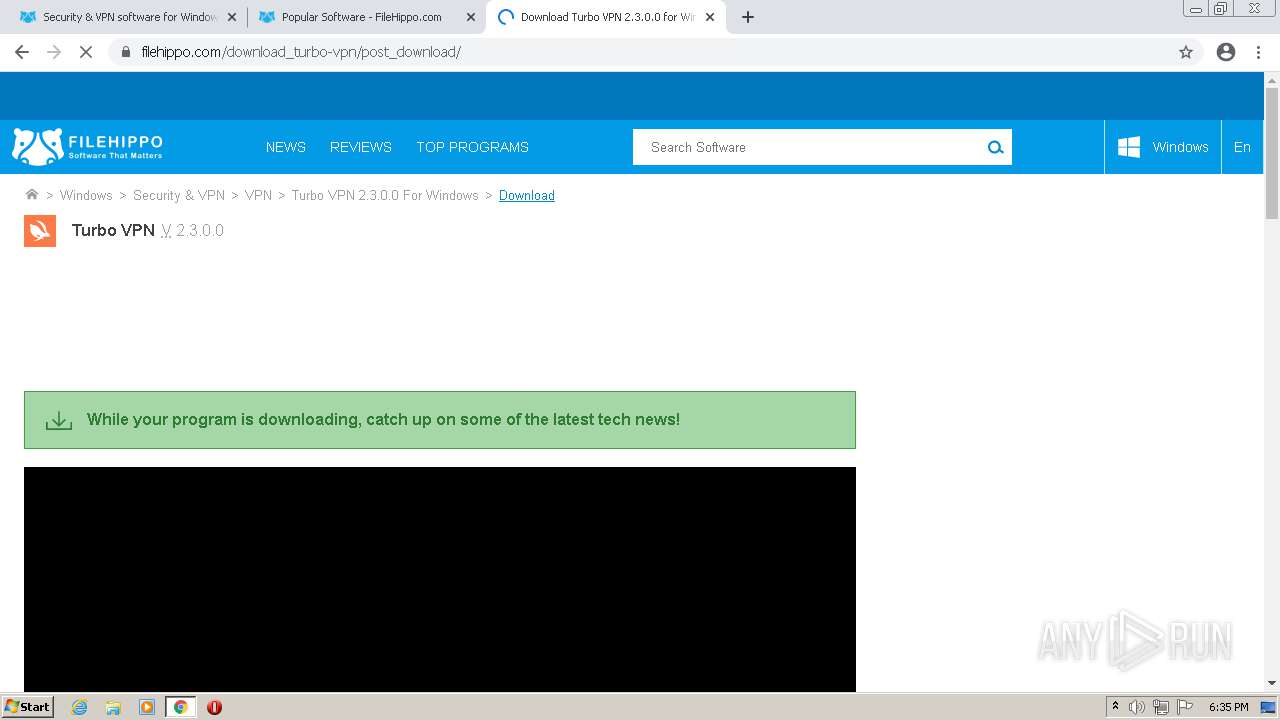Click the downloading notice banner text
1280x720 pixels.
(x=383, y=419)
